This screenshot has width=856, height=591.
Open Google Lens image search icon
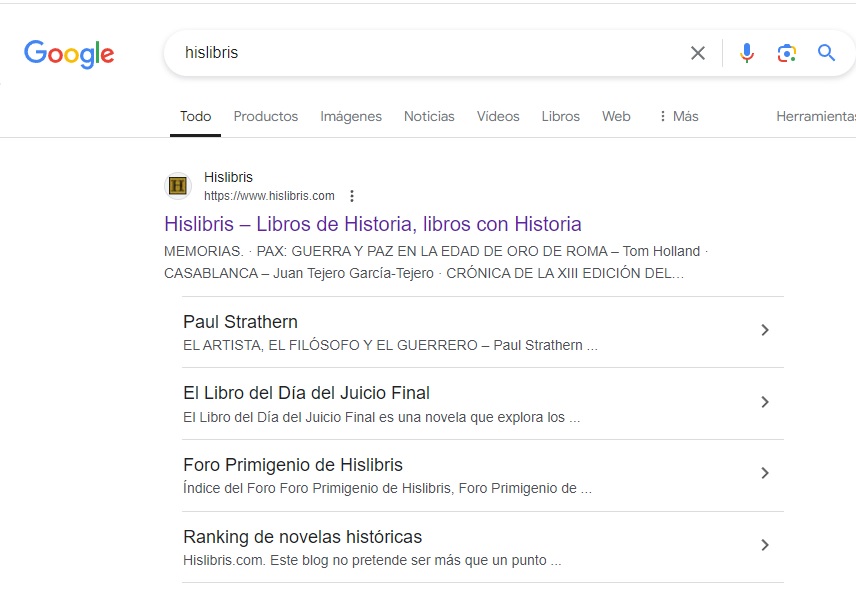point(787,53)
